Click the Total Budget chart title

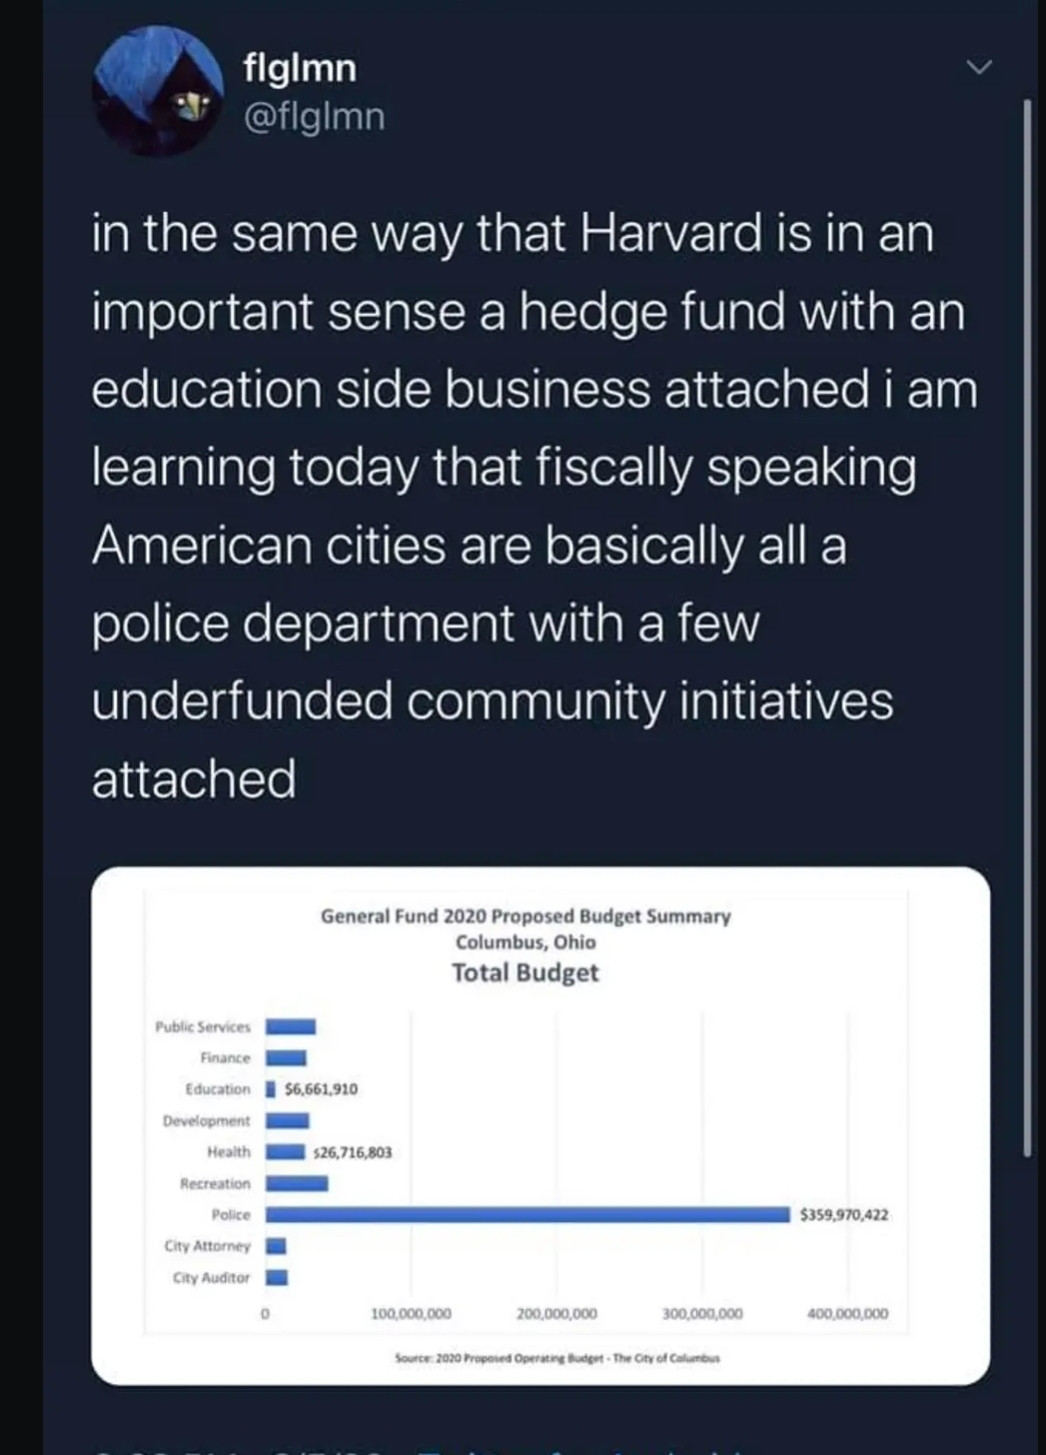click(x=525, y=972)
